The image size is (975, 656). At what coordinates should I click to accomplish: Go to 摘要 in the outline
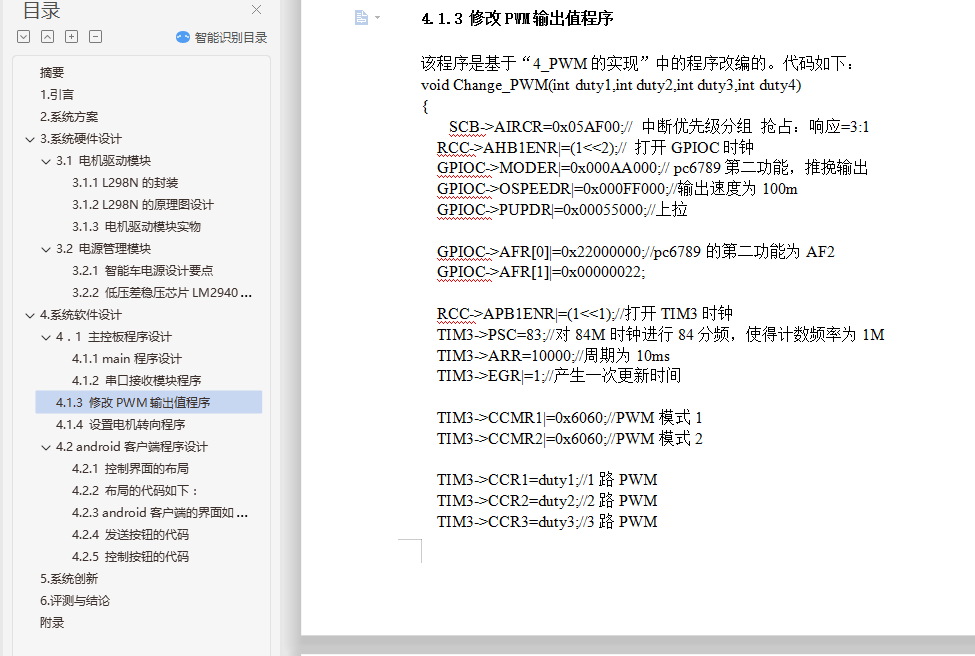coord(52,73)
